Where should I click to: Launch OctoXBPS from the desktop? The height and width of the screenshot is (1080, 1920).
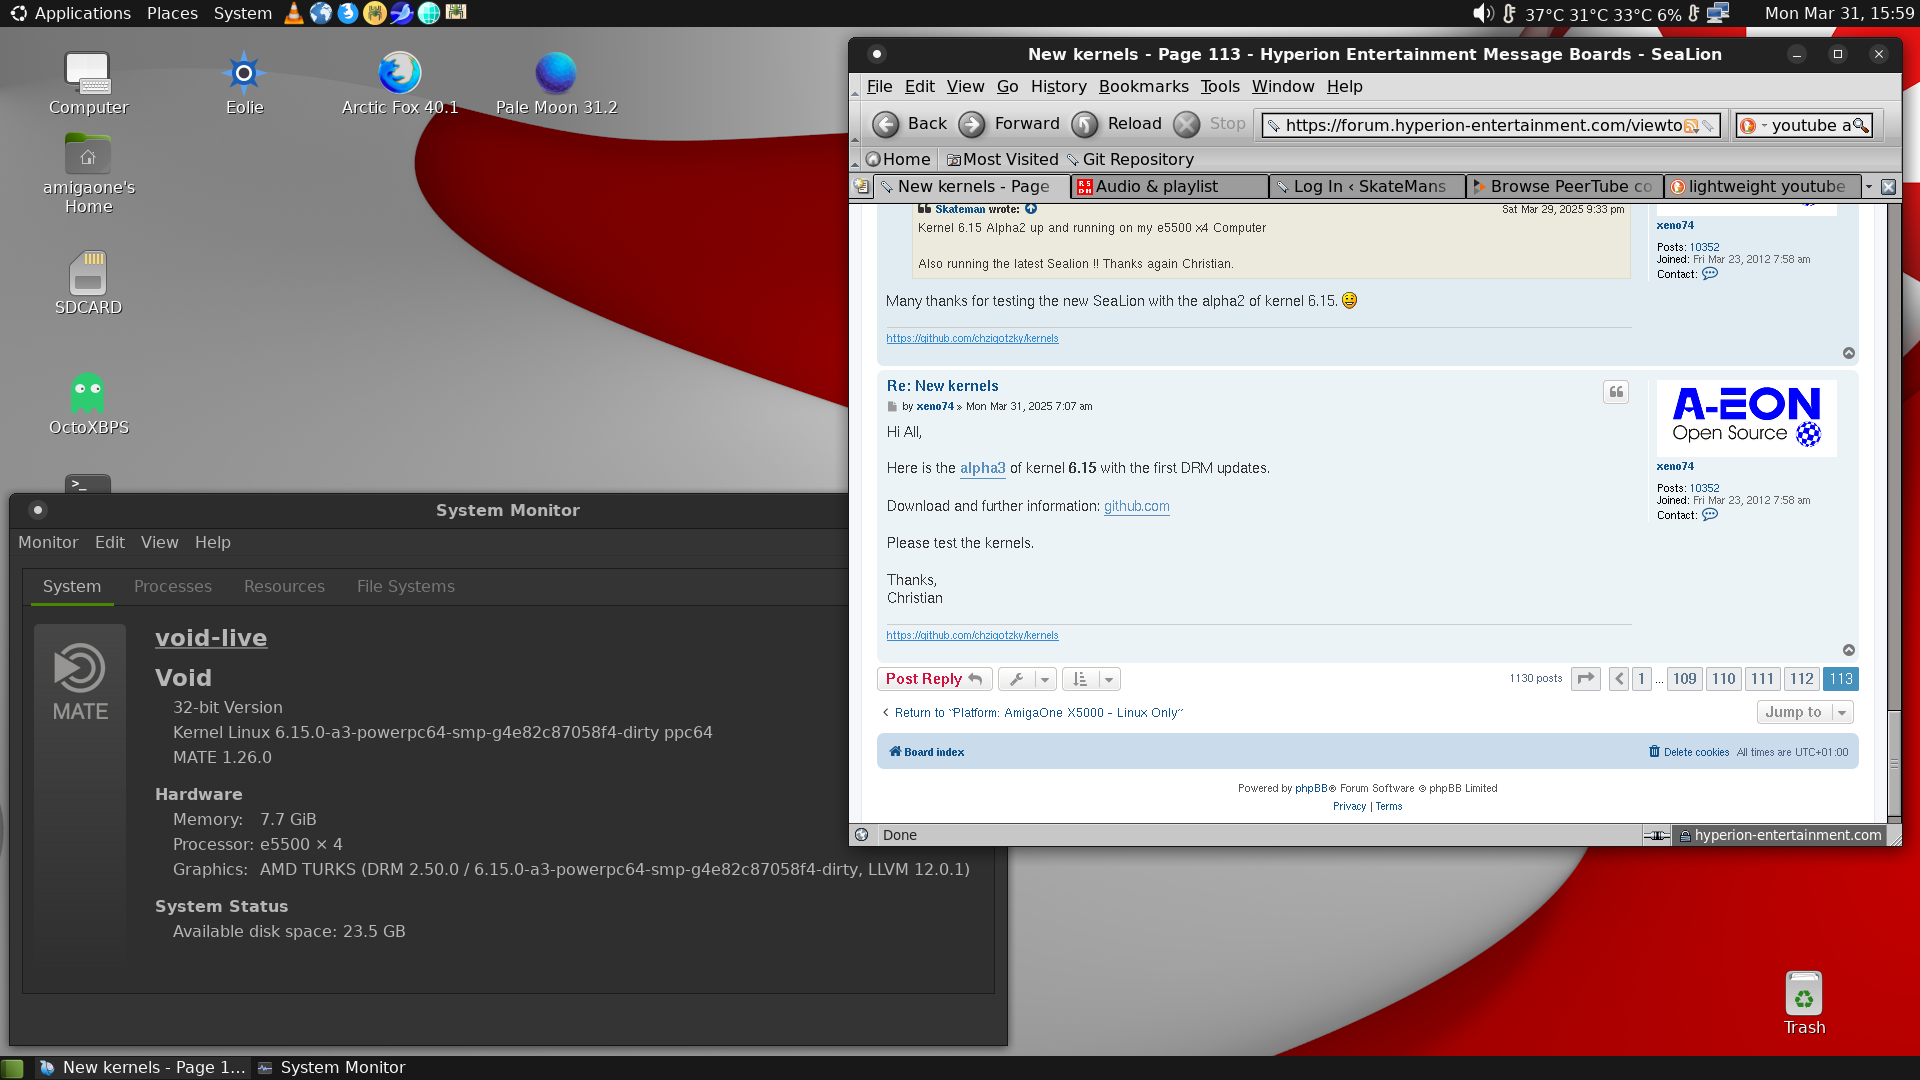pos(88,404)
